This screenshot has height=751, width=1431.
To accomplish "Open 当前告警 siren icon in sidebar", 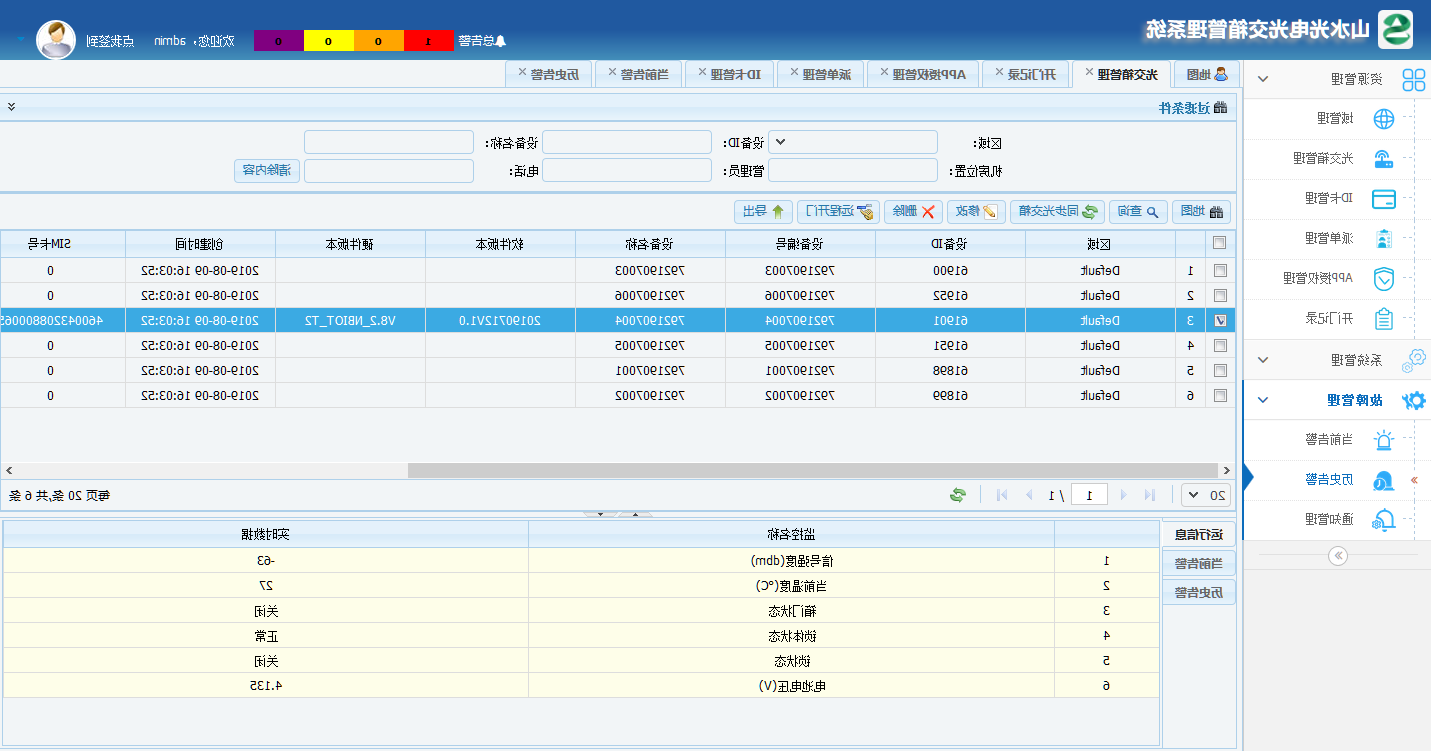I will click(1383, 439).
